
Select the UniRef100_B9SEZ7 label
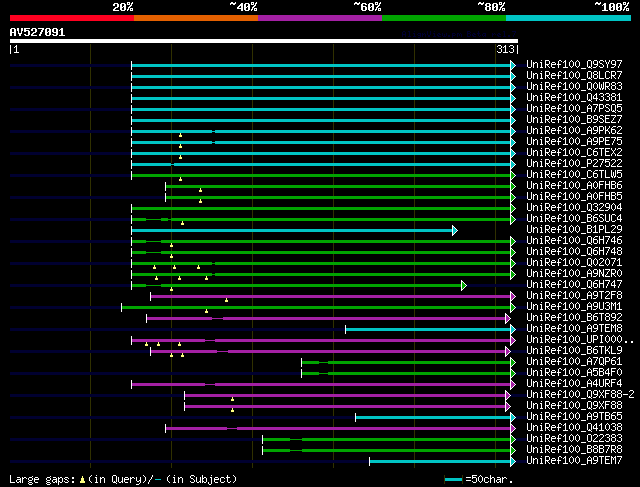coord(574,120)
